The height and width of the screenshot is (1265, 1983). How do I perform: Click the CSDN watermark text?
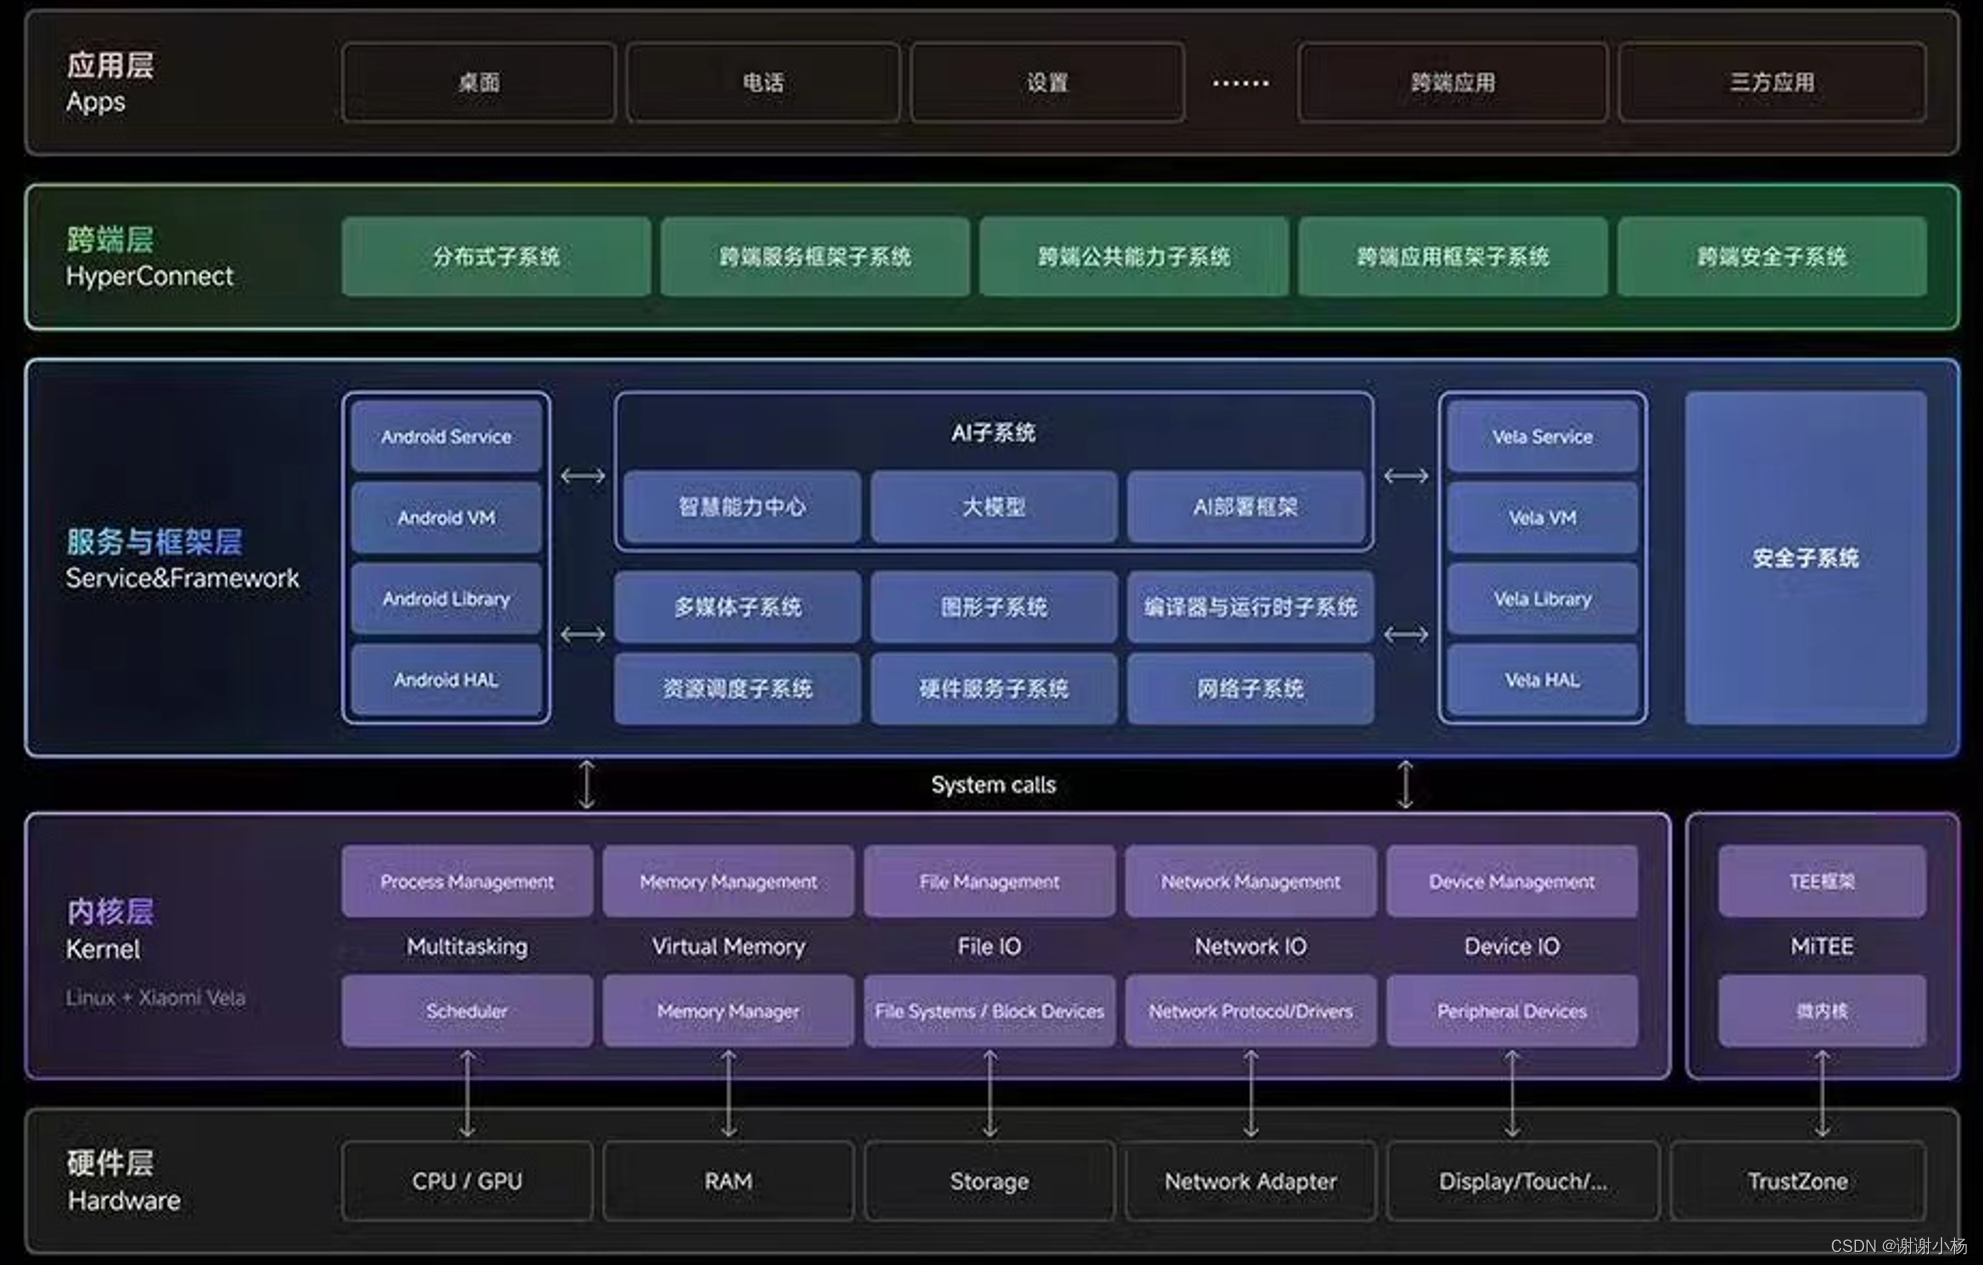point(1897,1246)
